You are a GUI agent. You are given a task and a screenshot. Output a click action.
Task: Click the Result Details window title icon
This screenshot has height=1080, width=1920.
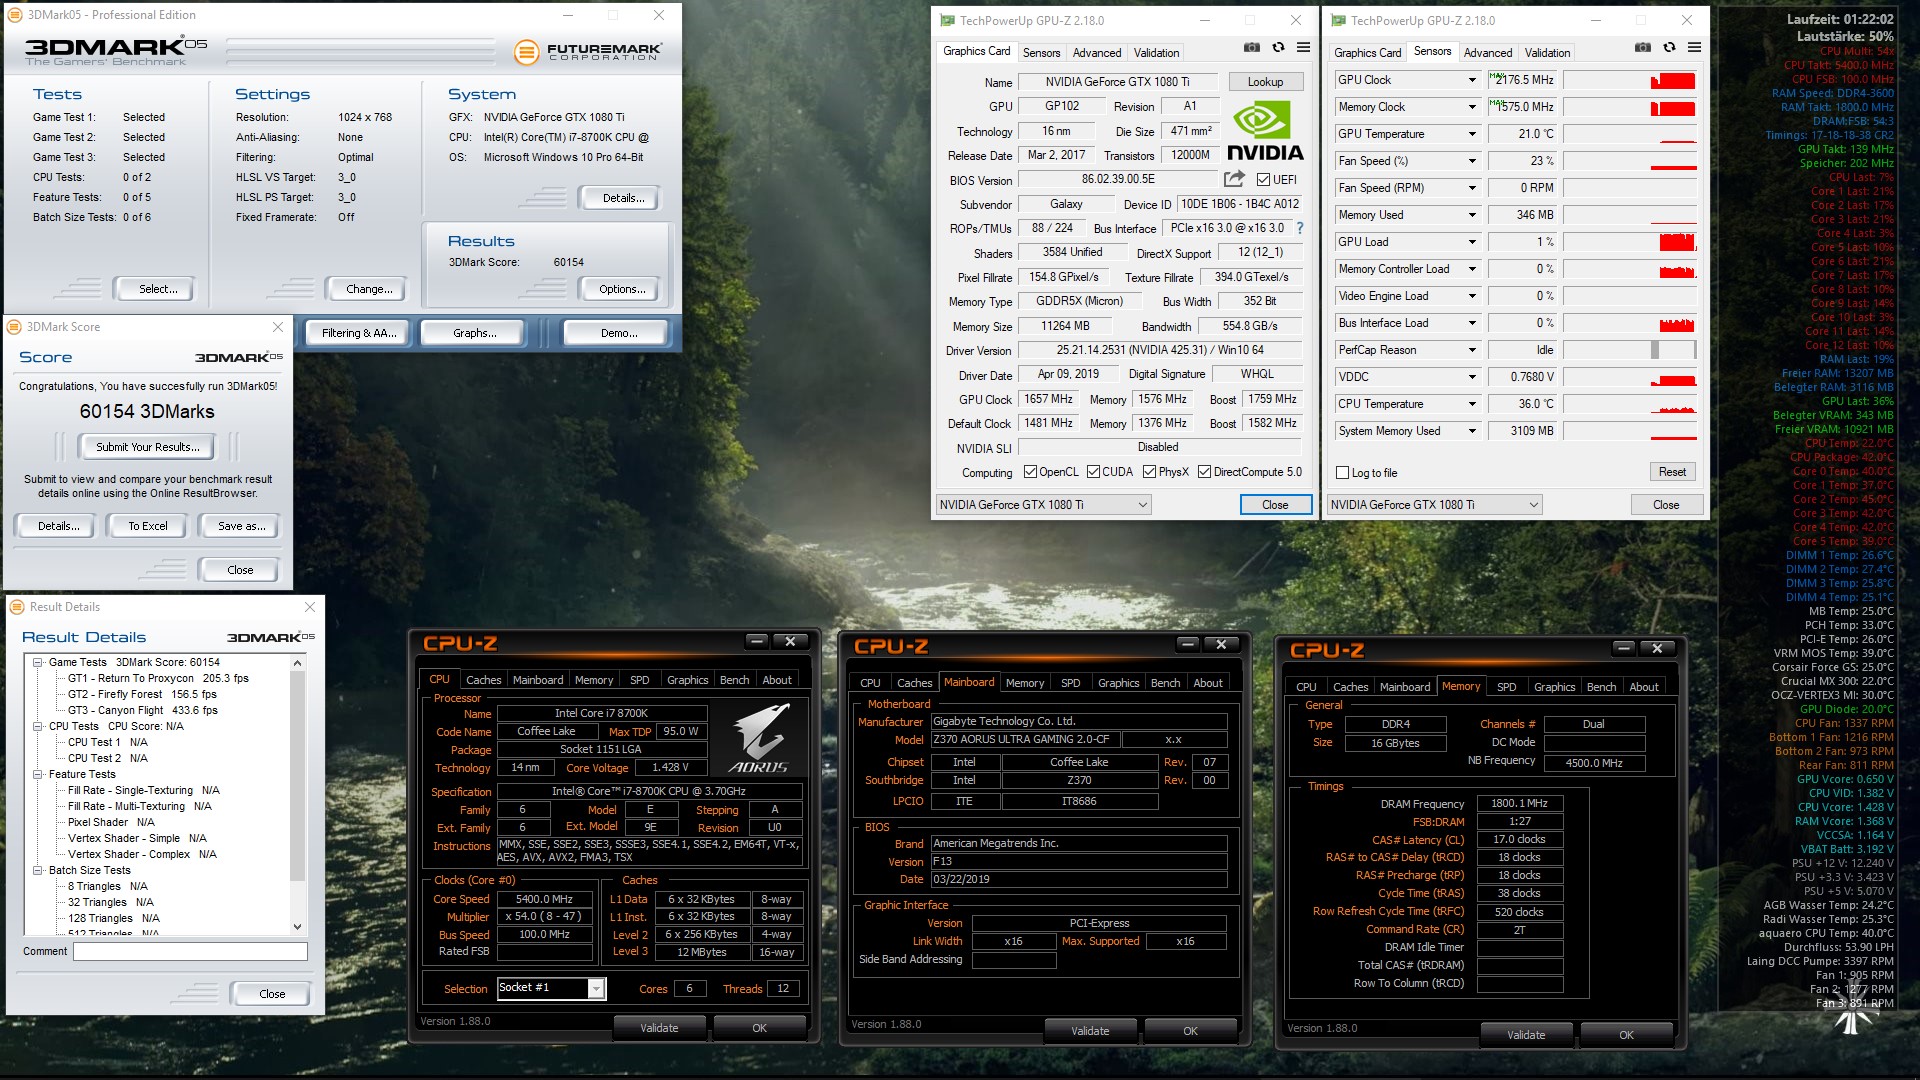pos(17,607)
